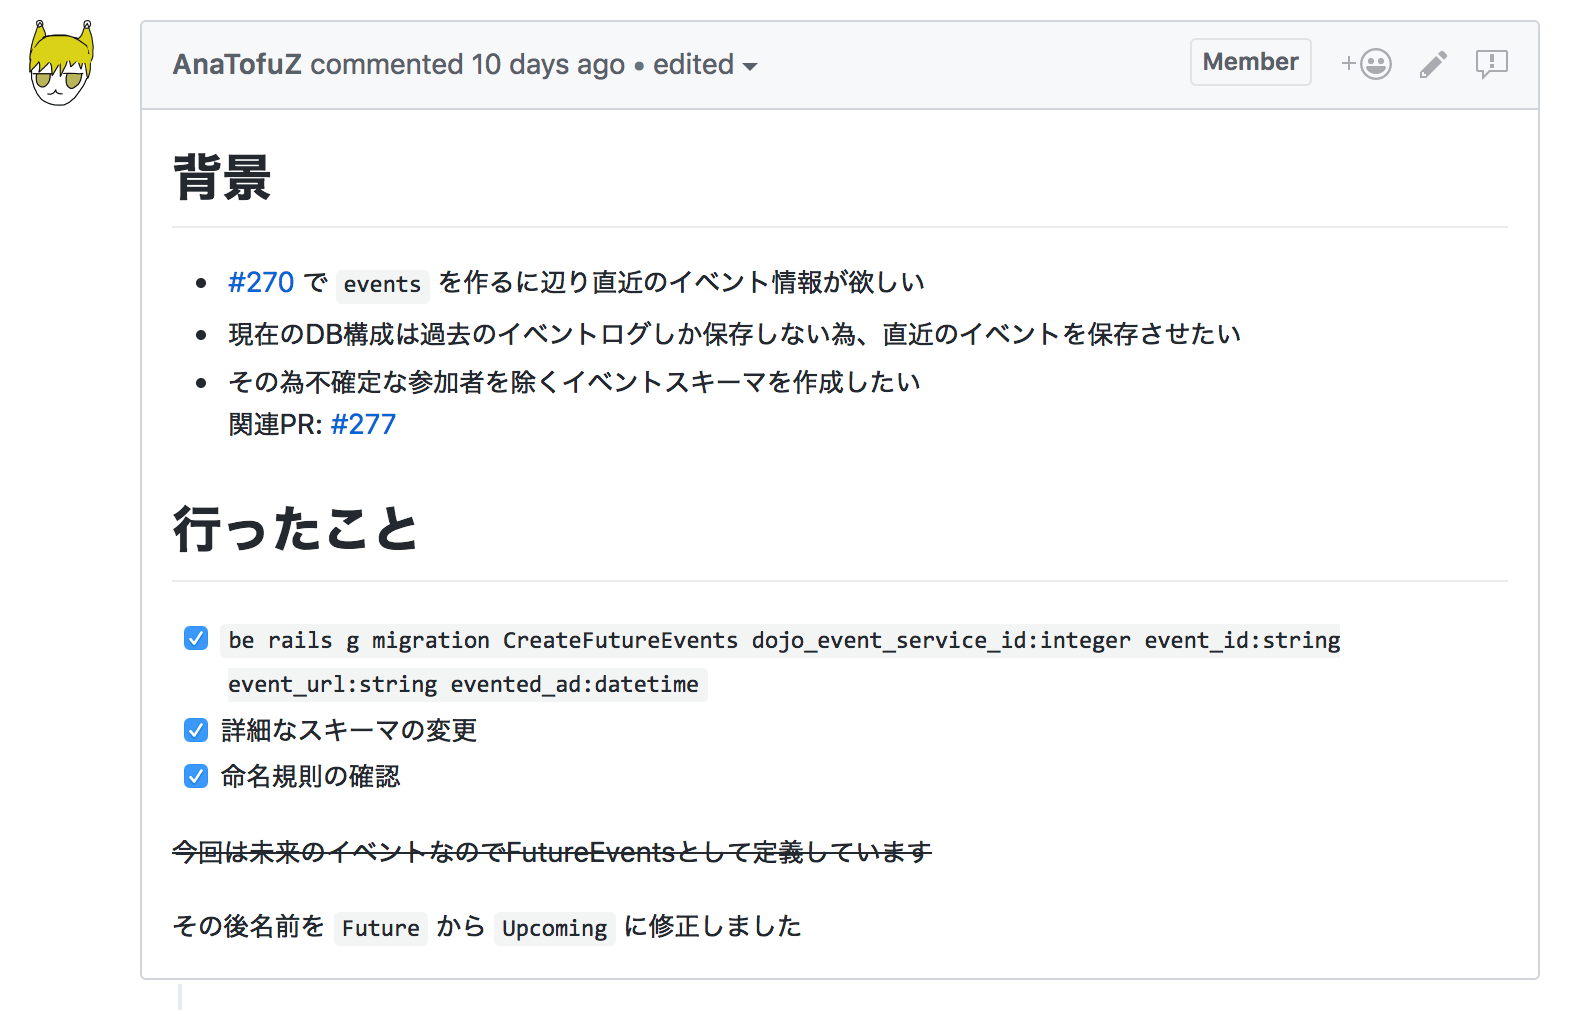Click the event_url:string code line
This screenshot has height=1014, width=1572.
pyautogui.click(x=463, y=685)
